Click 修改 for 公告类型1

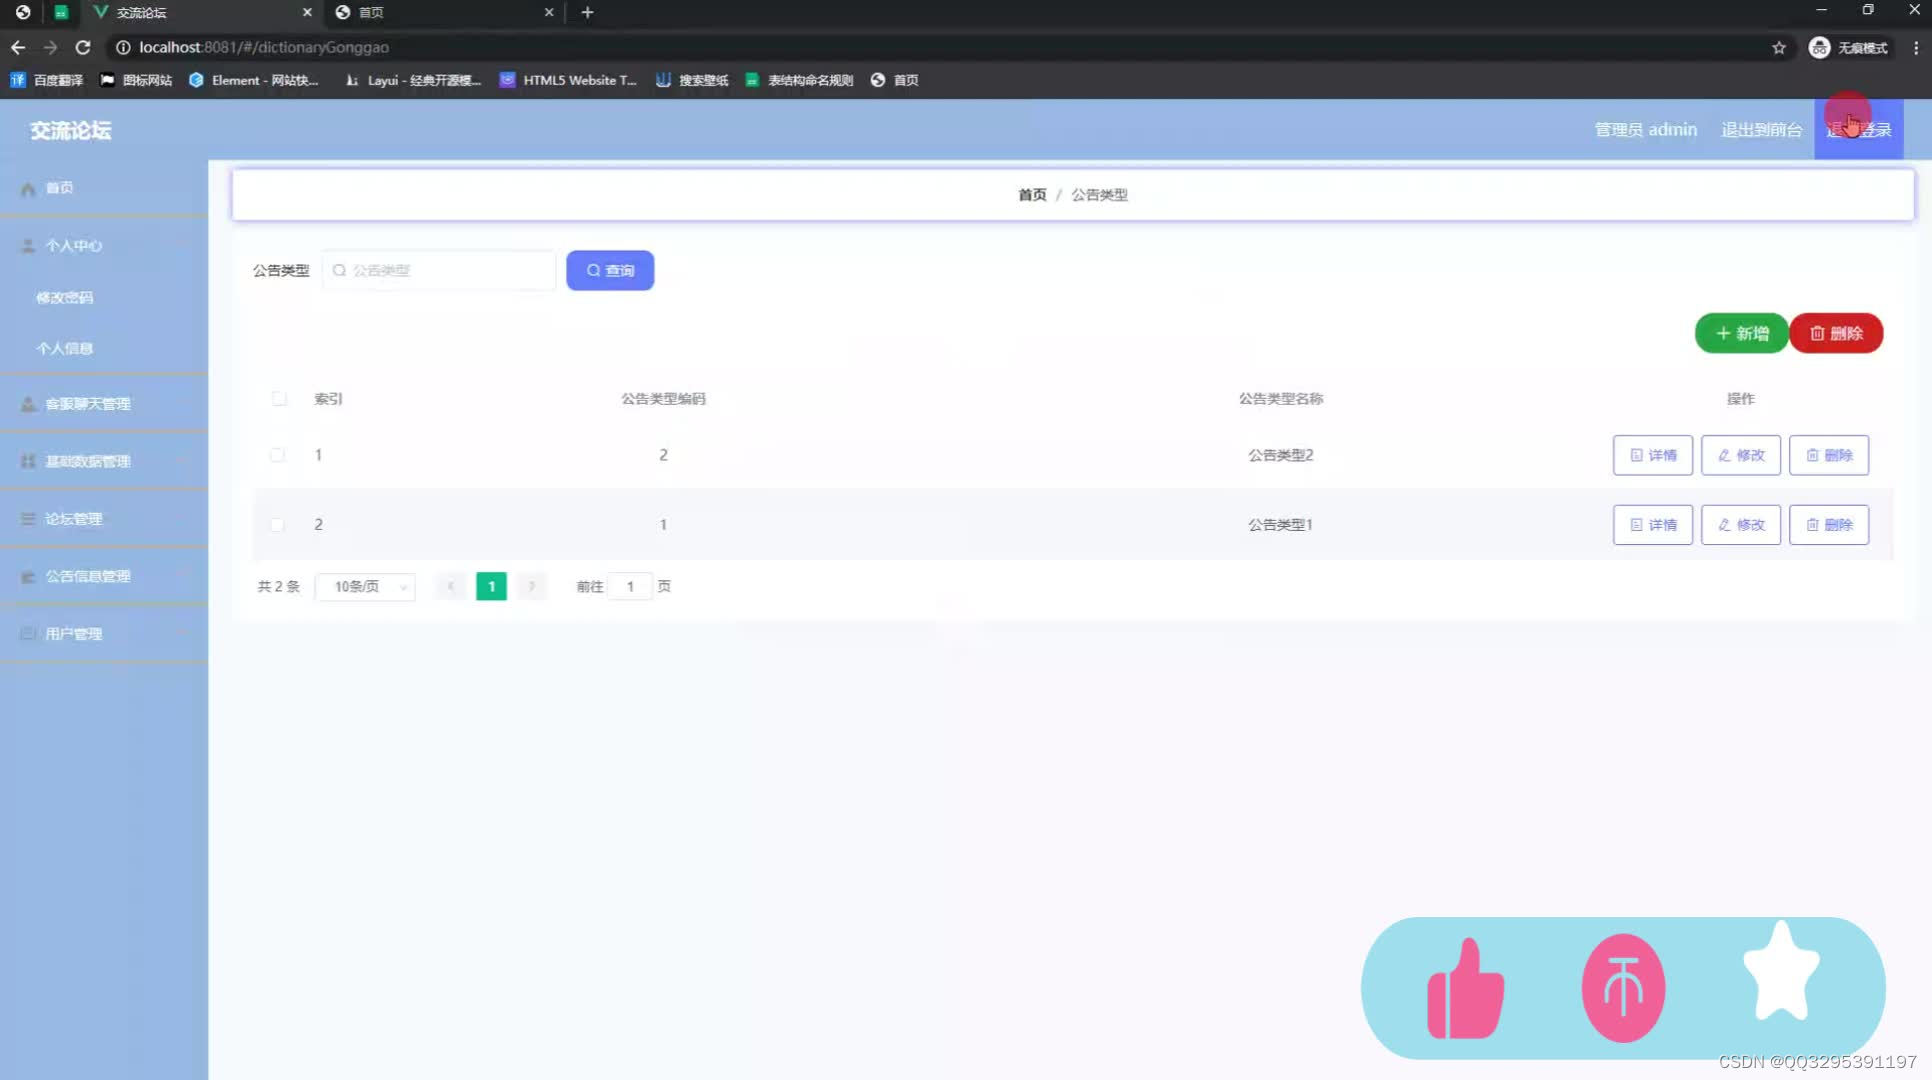pos(1741,525)
